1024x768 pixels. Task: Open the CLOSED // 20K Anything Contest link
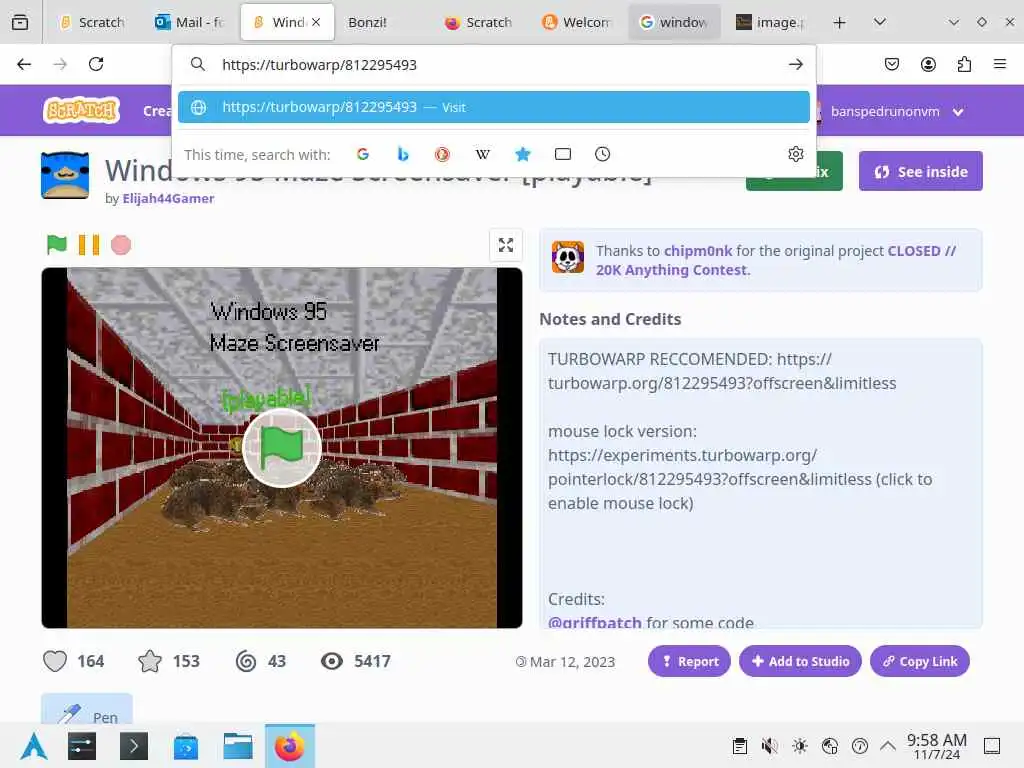point(776,261)
